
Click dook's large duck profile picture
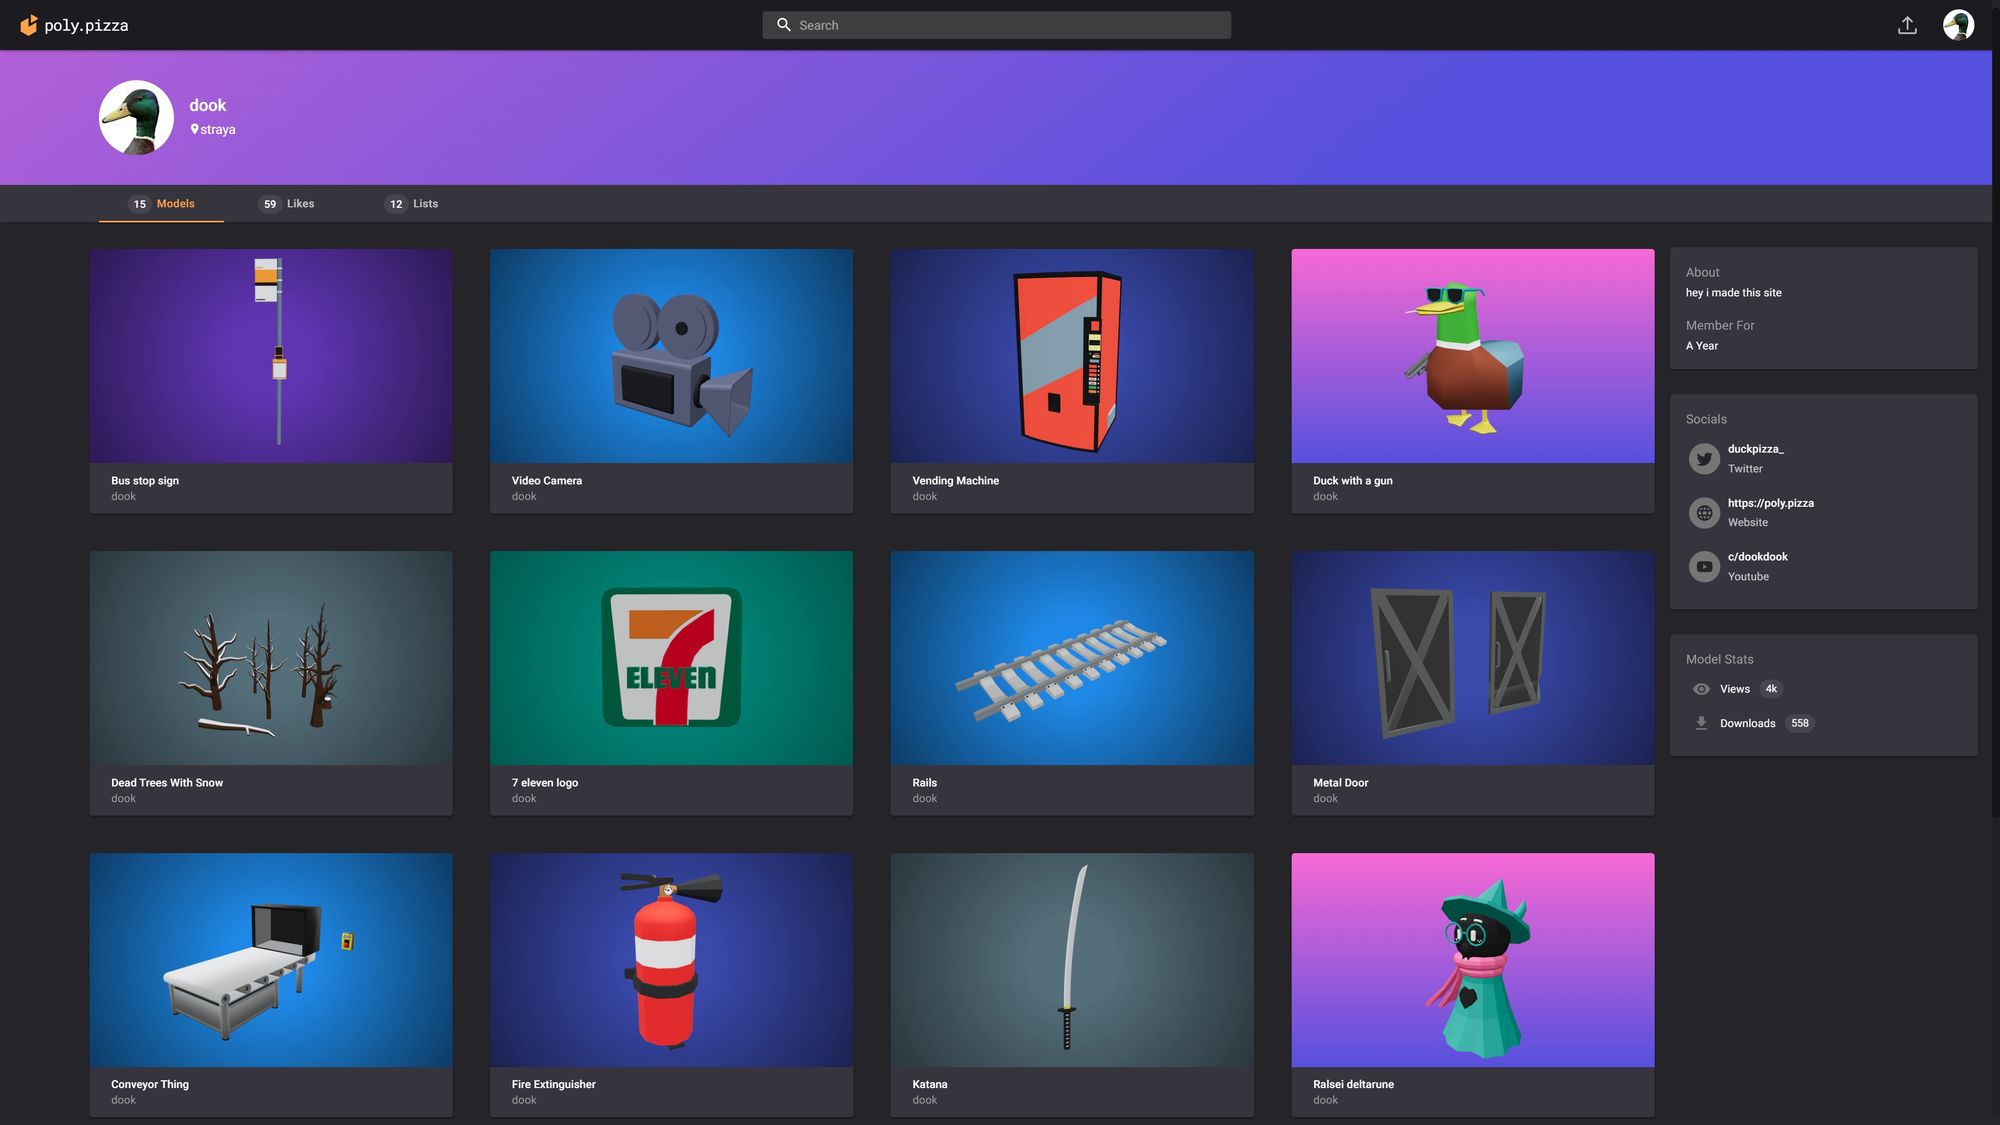[x=136, y=118]
